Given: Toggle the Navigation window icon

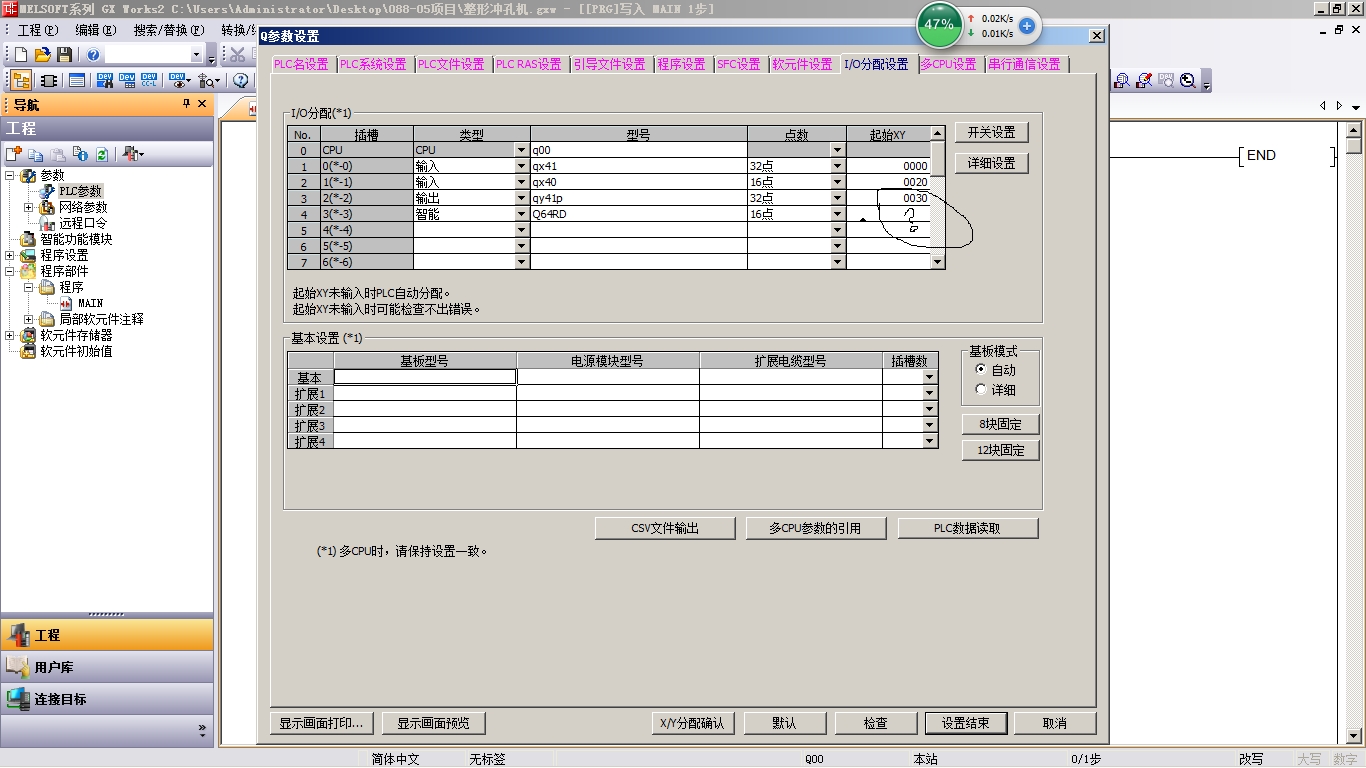Looking at the screenshot, I should click(21, 80).
